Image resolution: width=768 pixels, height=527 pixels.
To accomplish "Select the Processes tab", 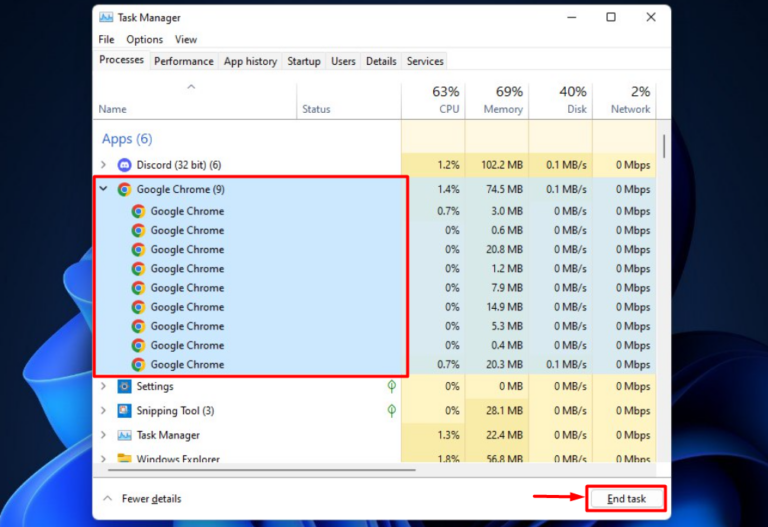I will (x=121, y=60).
